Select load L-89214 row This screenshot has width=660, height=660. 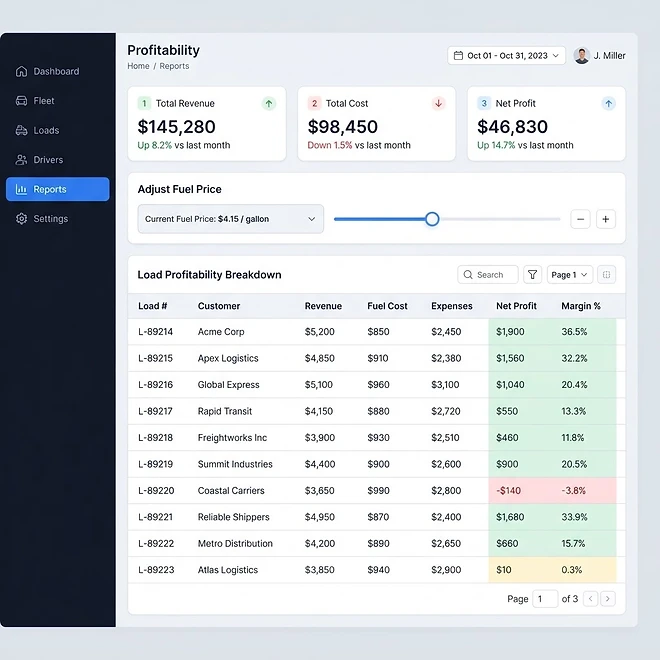(376, 332)
